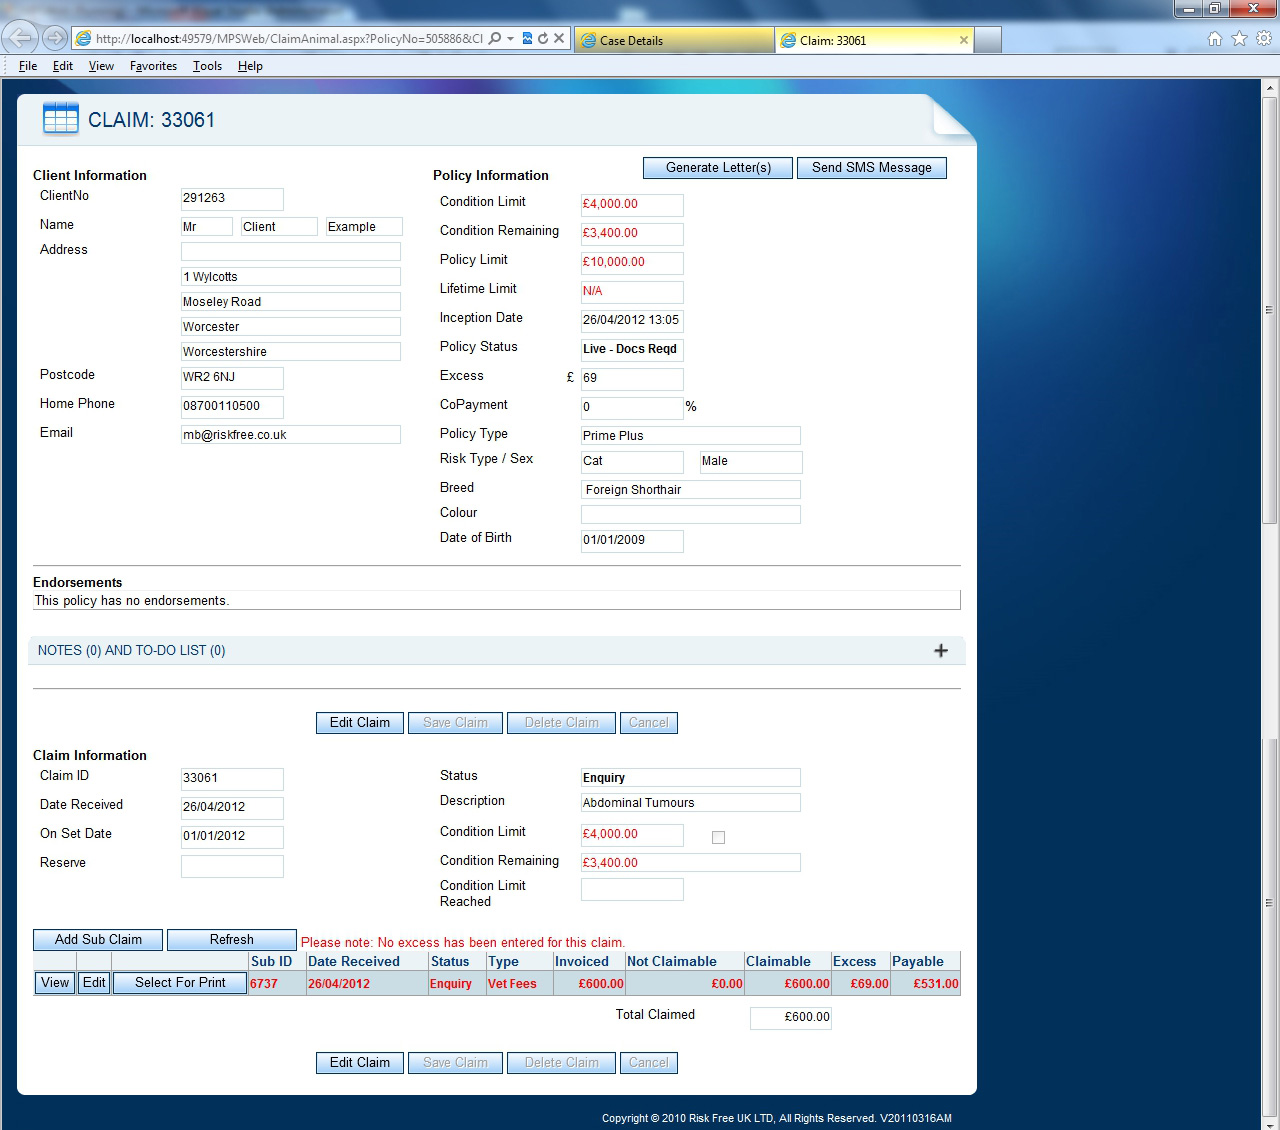Open the Favorites star icon
Image resolution: width=1280 pixels, height=1130 pixels.
(x=1239, y=39)
